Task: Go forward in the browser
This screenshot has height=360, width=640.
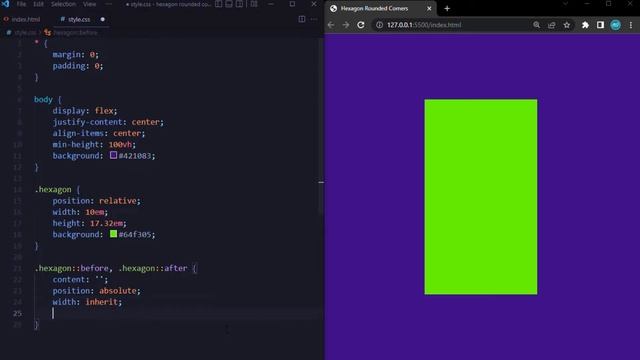Action: coord(346,25)
